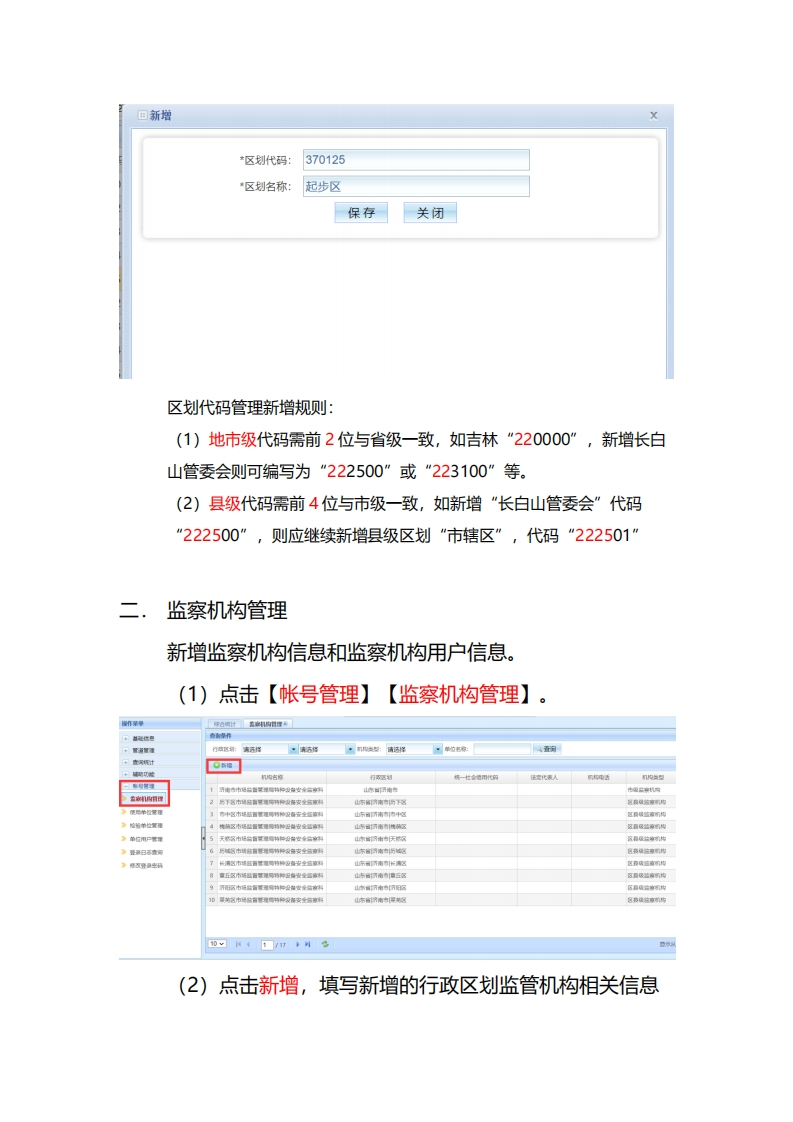793x1122 pixels.
Task: Jump to last page in pager
Action: pos(307,944)
